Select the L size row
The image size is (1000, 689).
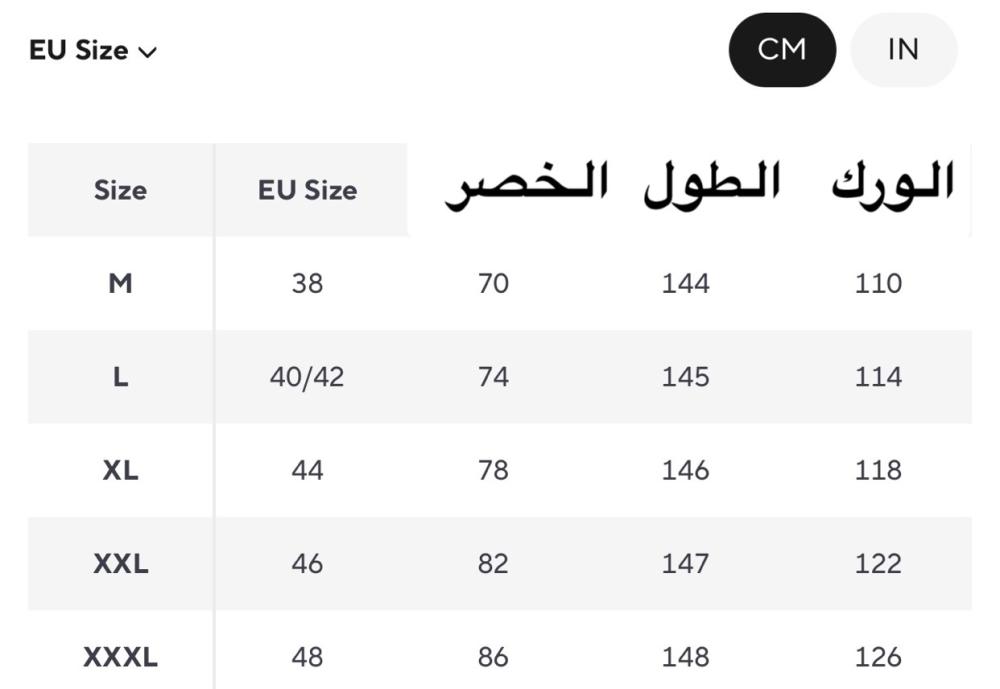click(499, 376)
